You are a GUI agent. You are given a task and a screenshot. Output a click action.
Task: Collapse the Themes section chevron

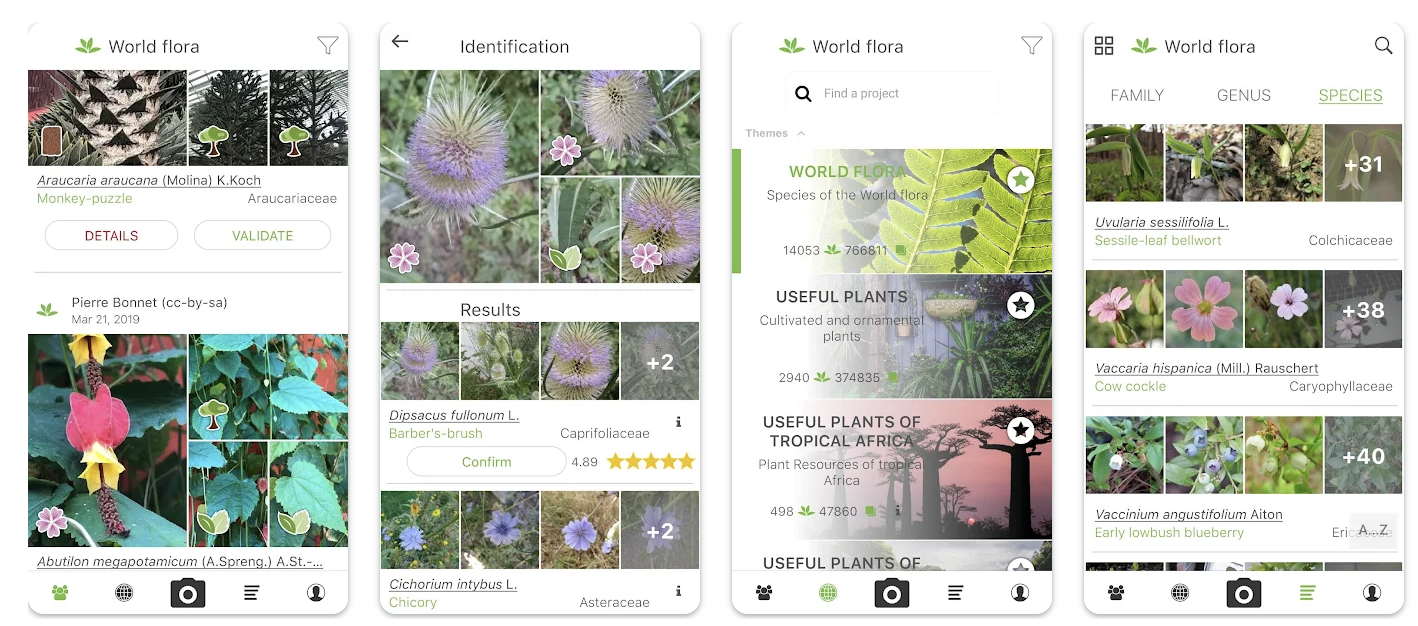pos(801,133)
